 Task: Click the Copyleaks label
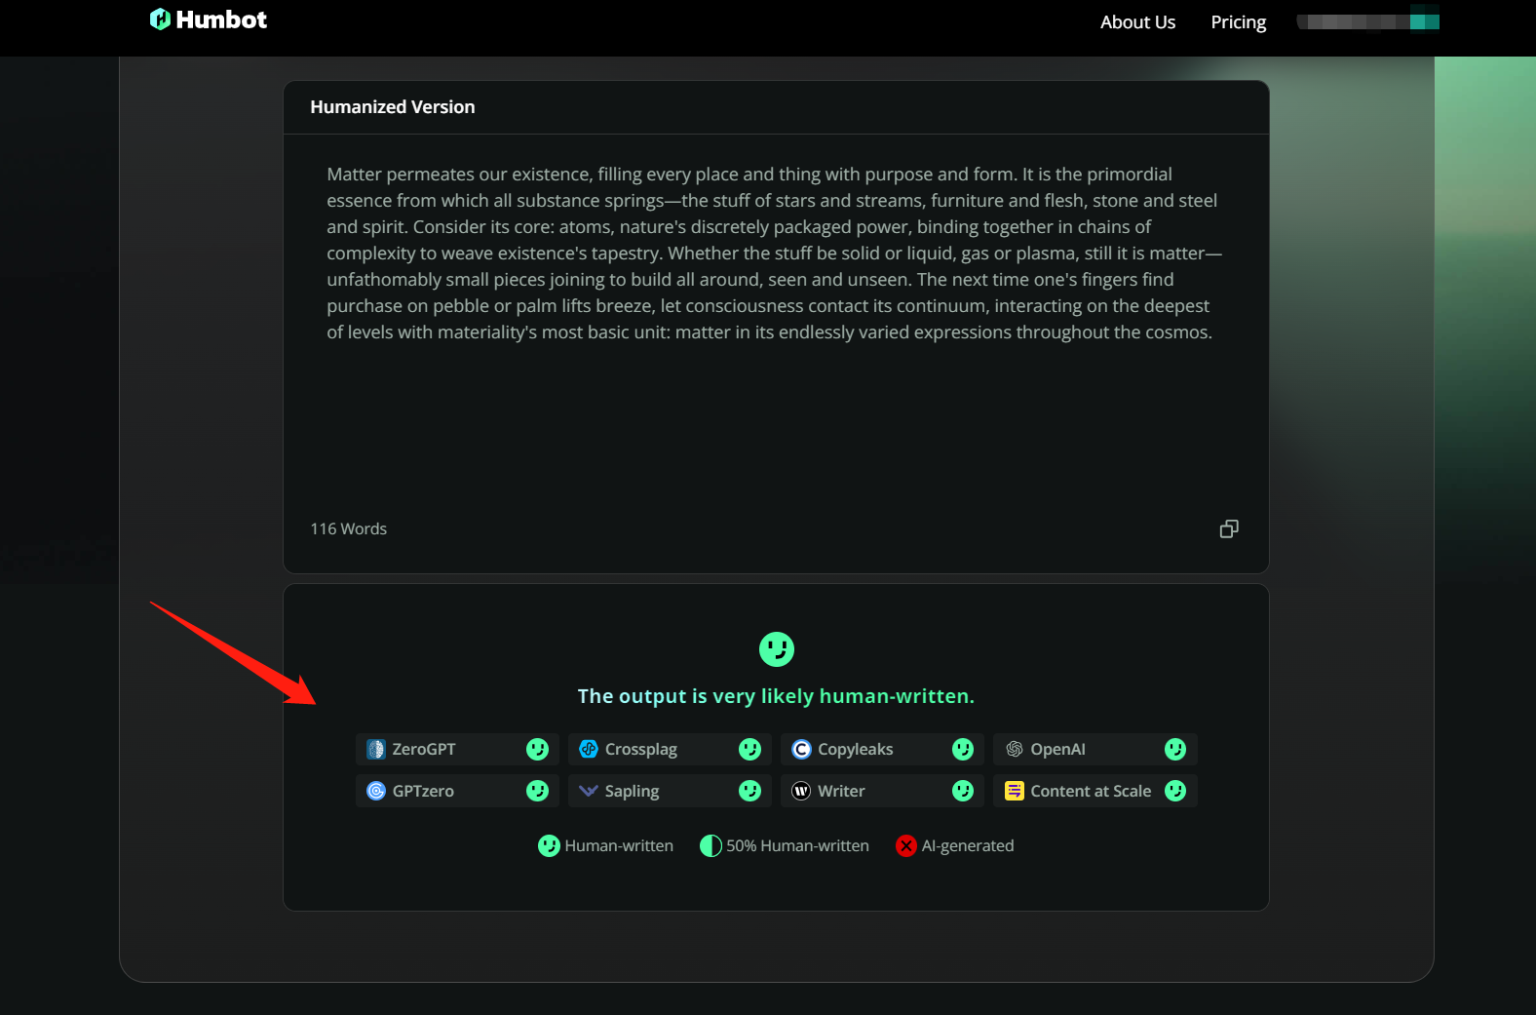click(x=855, y=749)
